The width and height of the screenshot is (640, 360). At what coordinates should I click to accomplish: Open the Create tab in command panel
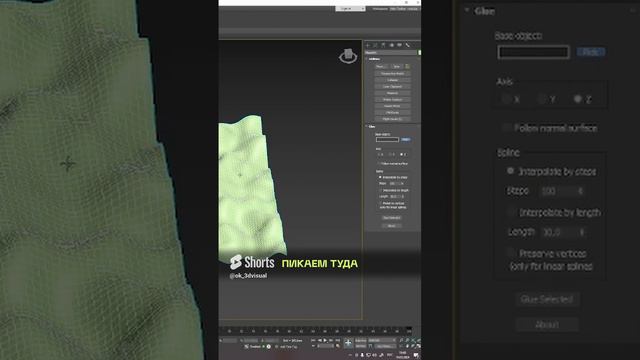[368, 45]
